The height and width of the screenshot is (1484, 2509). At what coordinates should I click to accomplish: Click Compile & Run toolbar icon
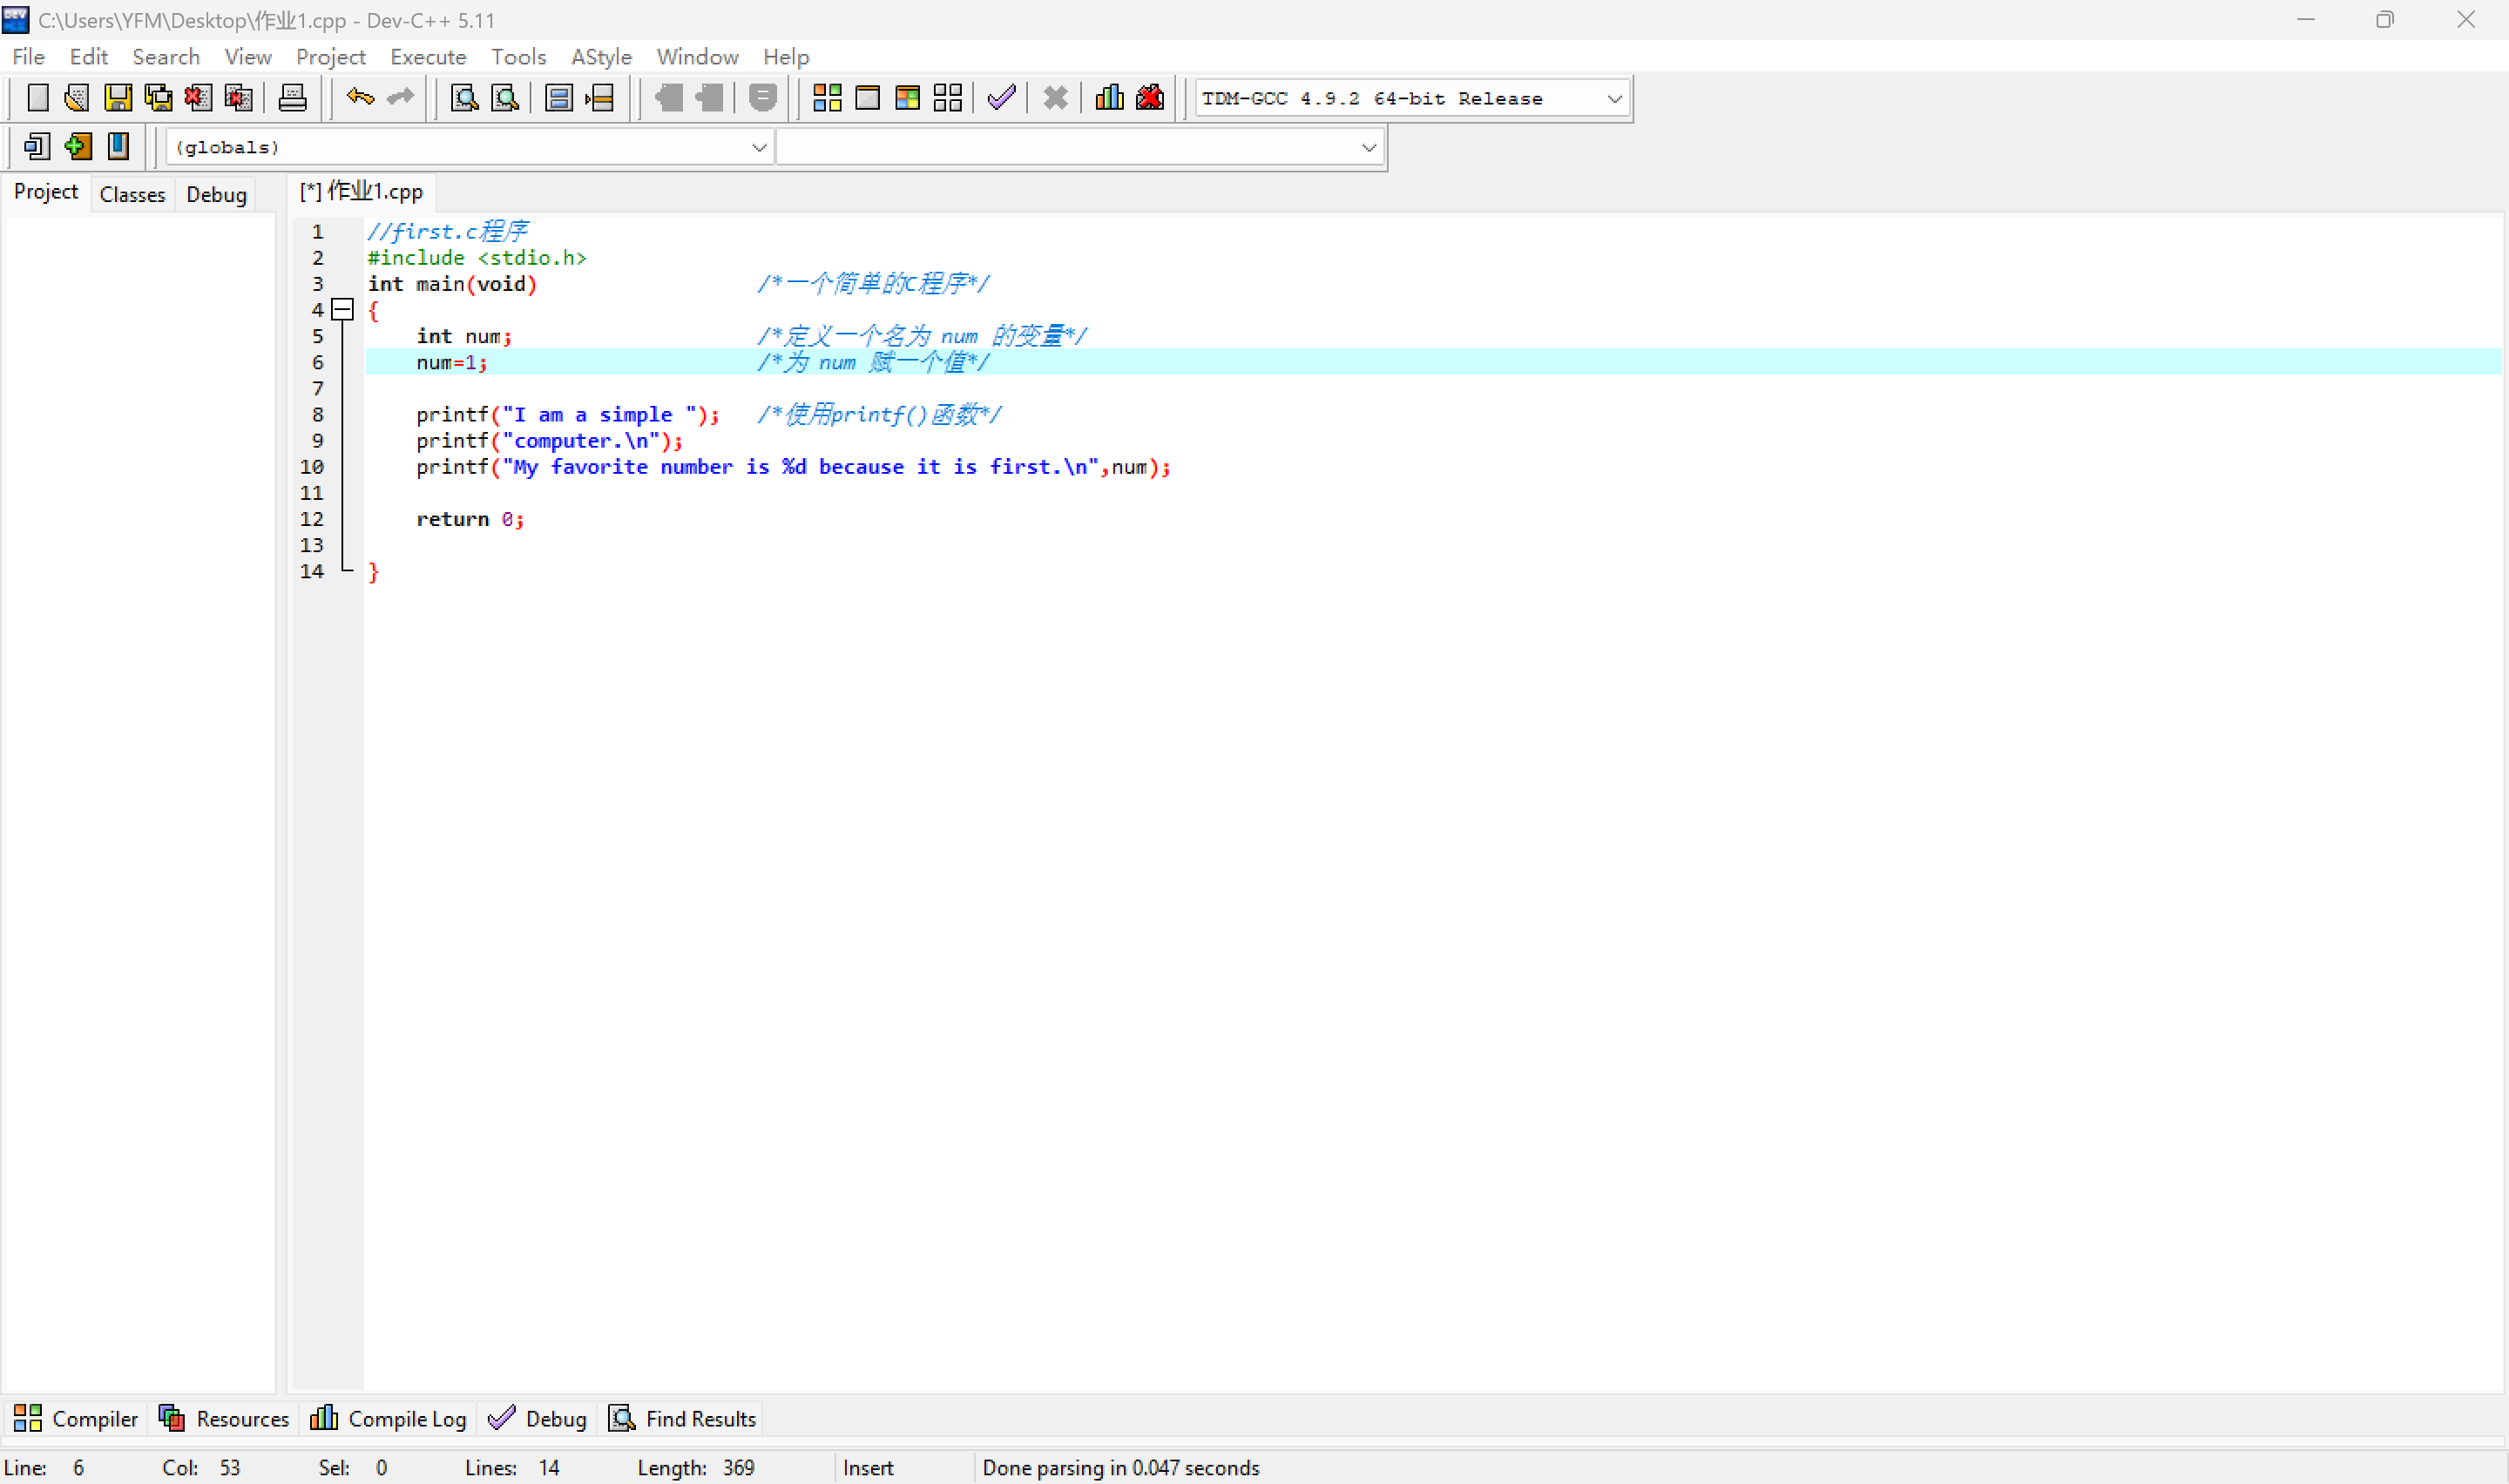point(907,98)
